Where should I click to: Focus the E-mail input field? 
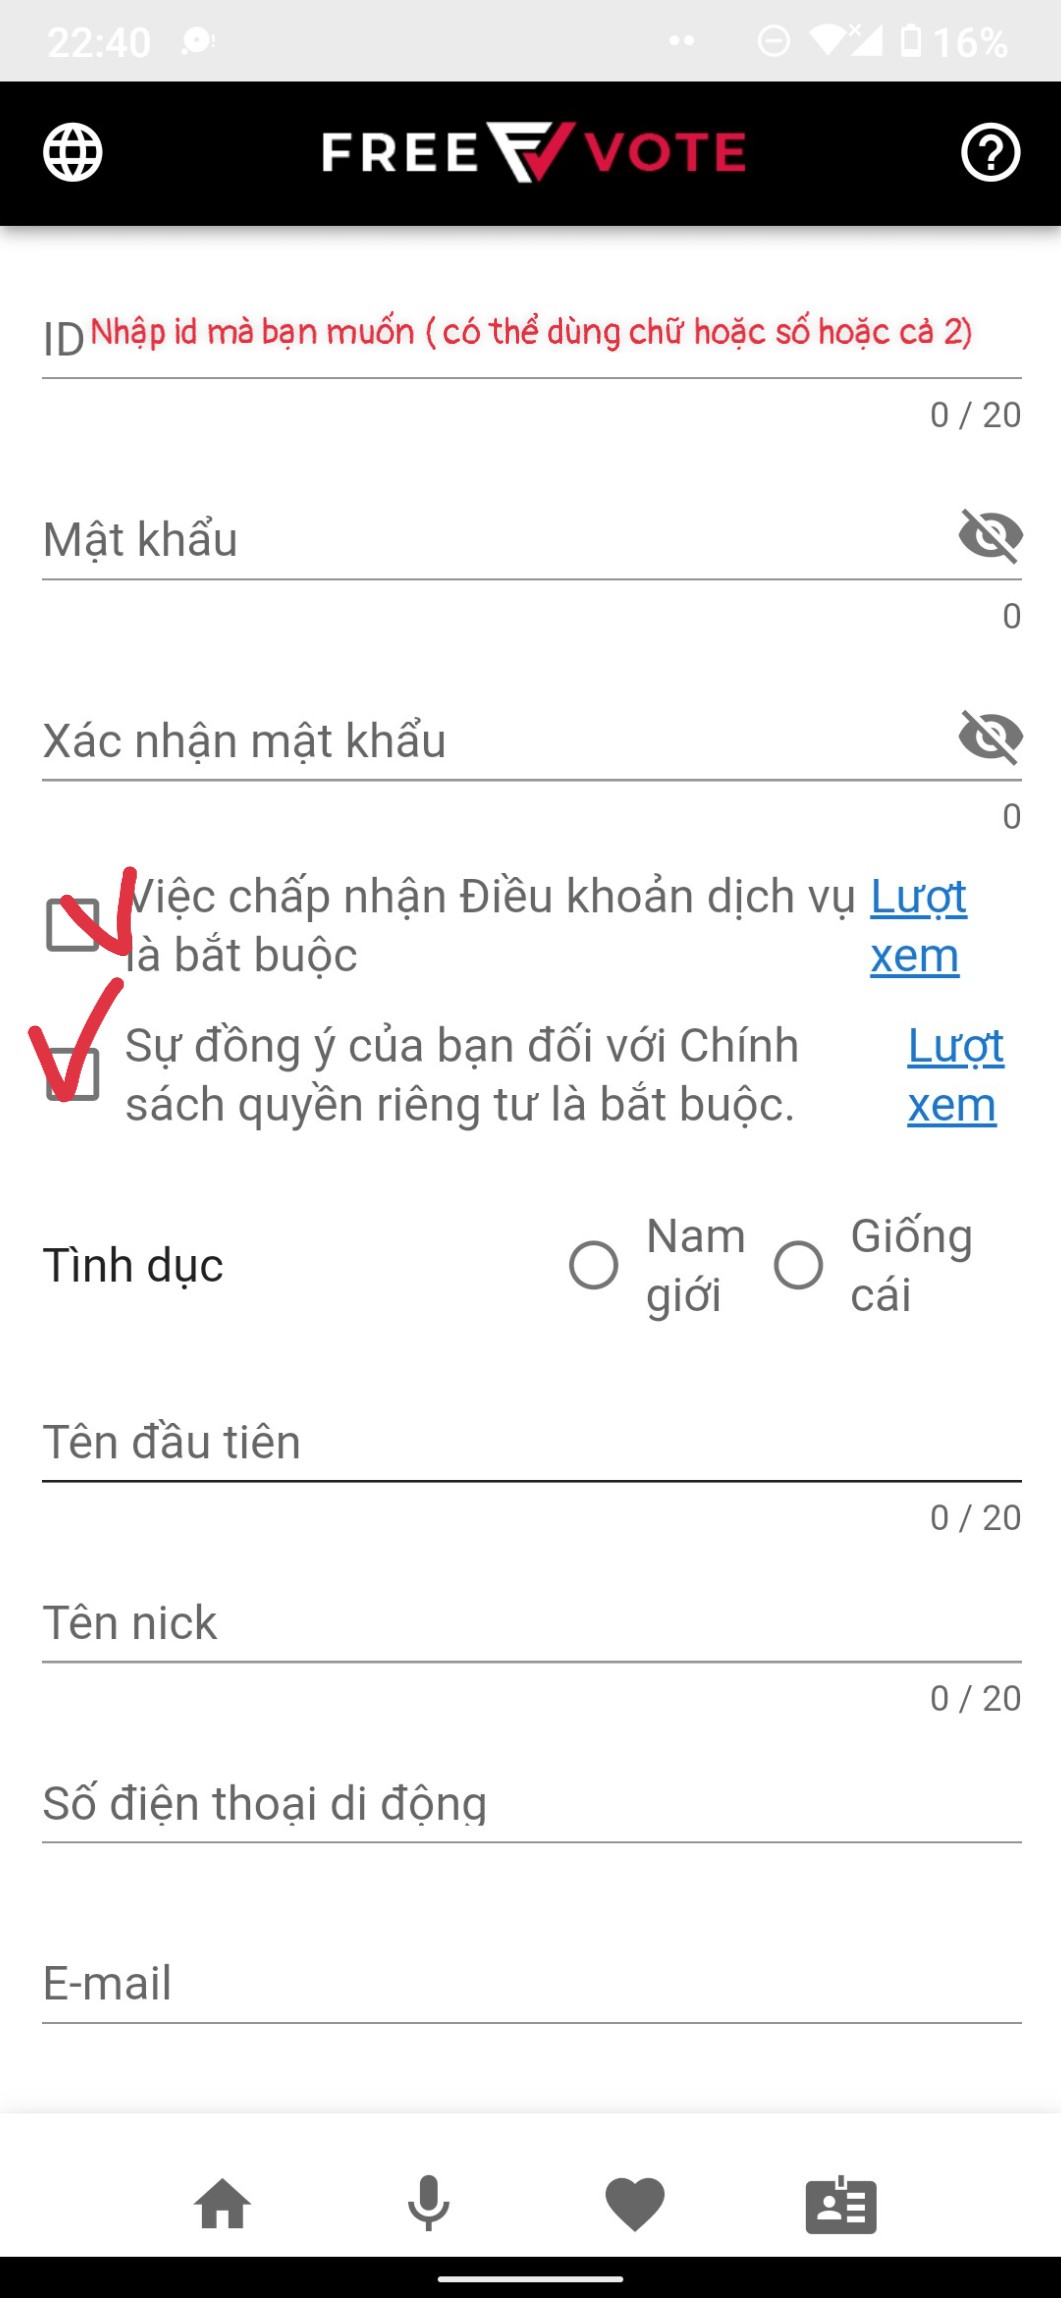(x=531, y=1982)
